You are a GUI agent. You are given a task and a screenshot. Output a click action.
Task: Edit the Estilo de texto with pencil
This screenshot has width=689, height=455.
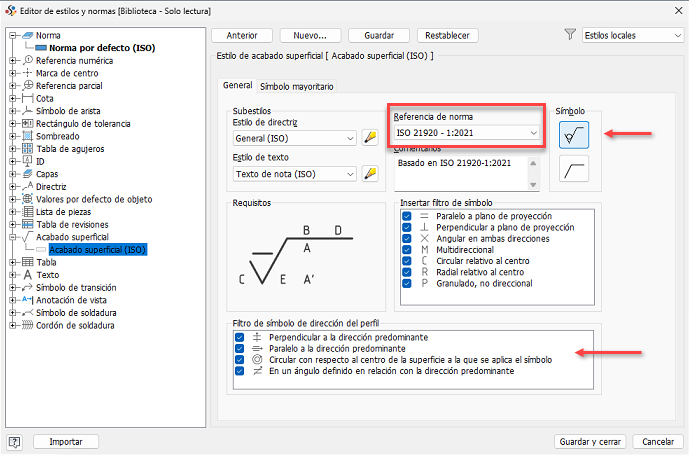[x=370, y=174]
